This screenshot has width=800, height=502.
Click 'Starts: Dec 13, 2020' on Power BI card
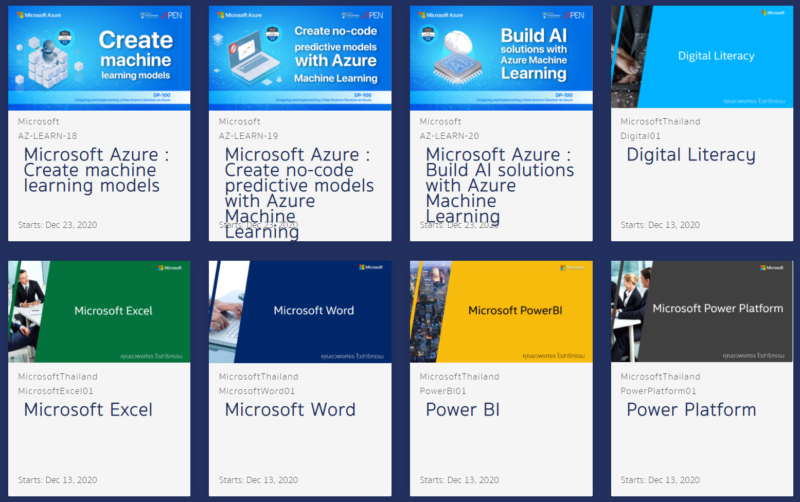(x=459, y=480)
